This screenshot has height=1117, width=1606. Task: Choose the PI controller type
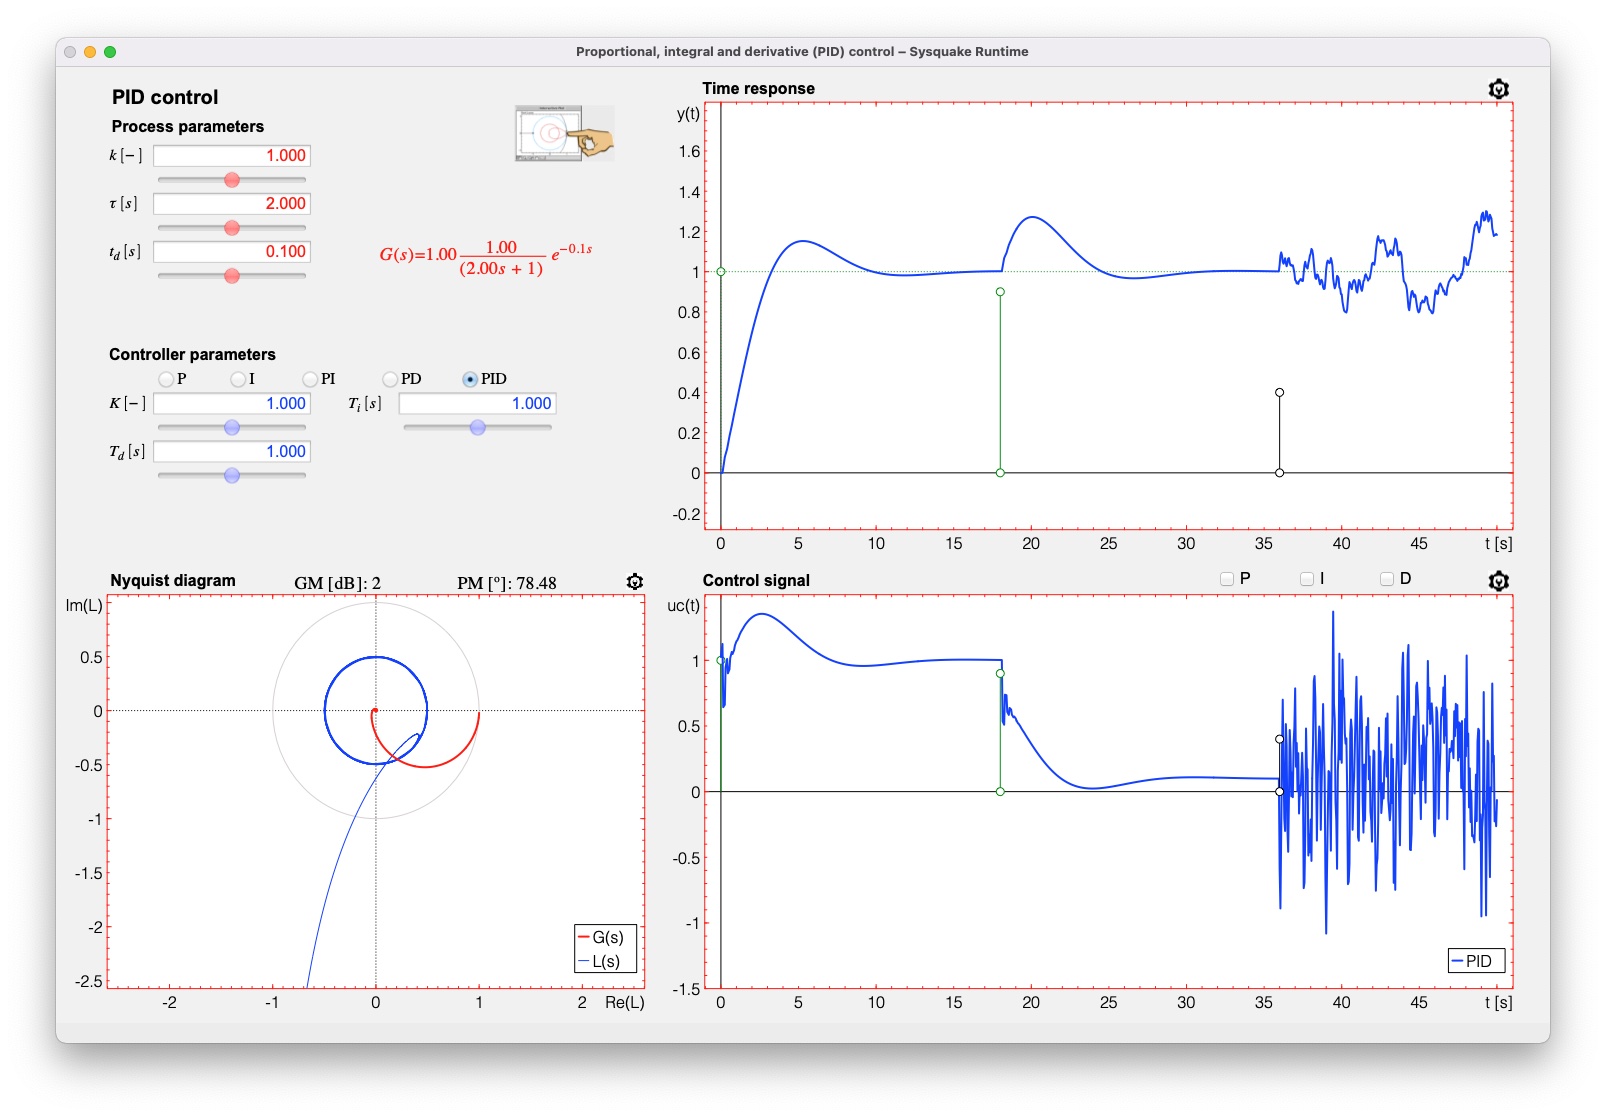[310, 379]
